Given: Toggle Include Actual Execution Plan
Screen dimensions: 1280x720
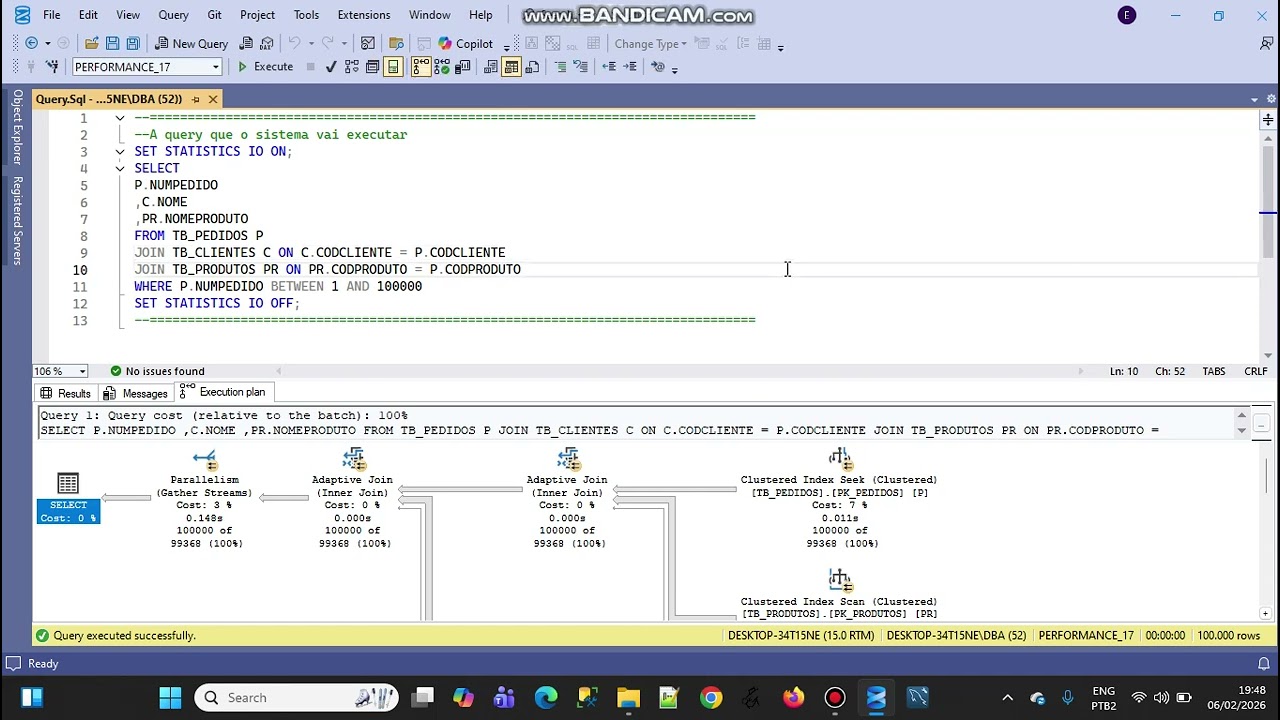Looking at the screenshot, I should (x=421, y=67).
